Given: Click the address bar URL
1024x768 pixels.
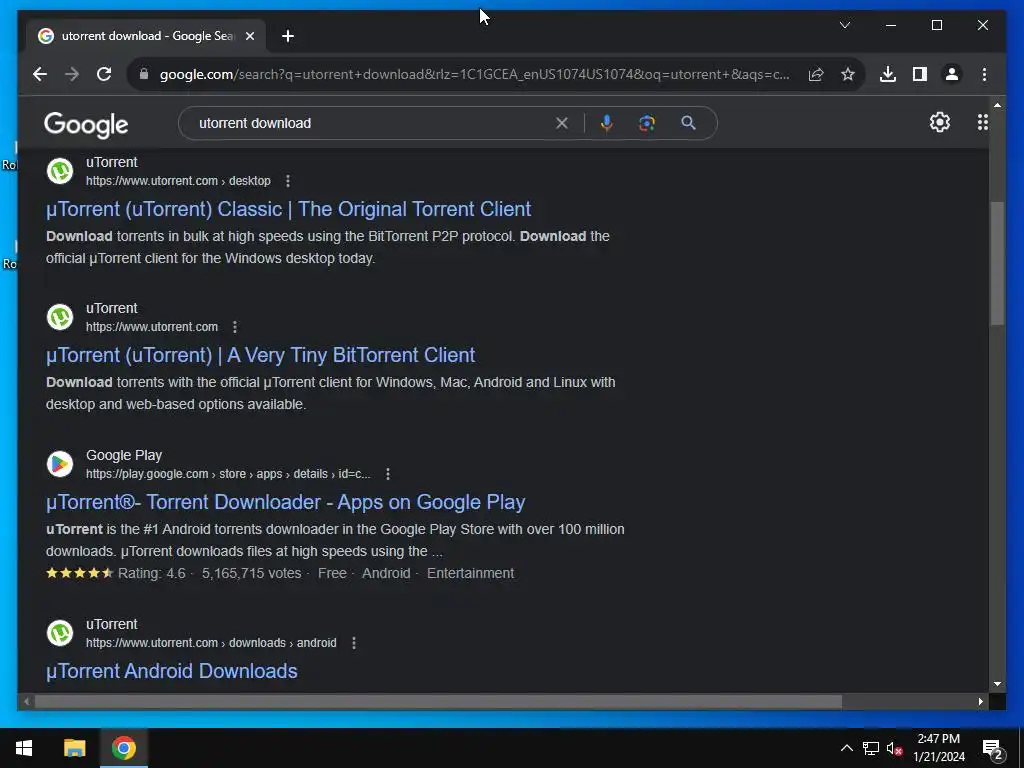Looking at the screenshot, I should point(474,74).
